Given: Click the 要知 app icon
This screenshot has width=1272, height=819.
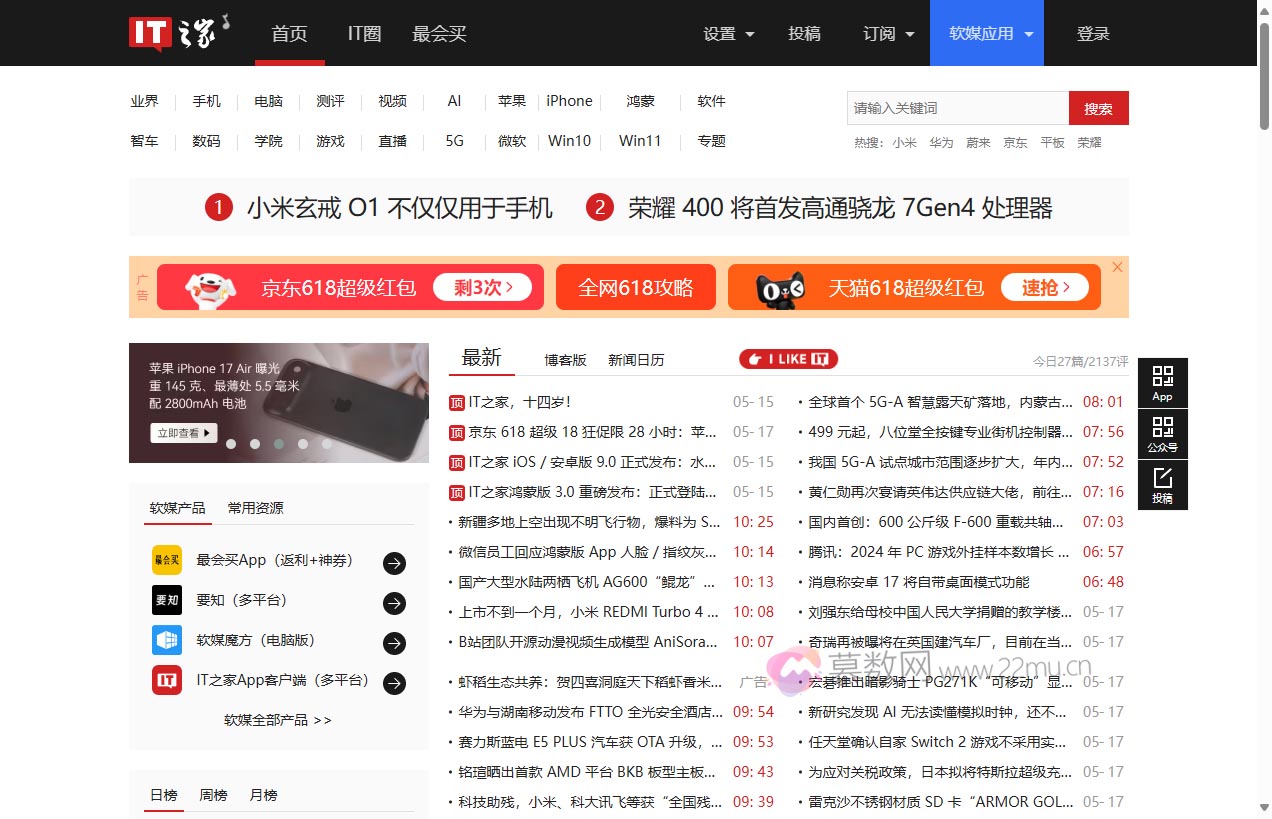Looking at the screenshot, I should pos(167,600).
